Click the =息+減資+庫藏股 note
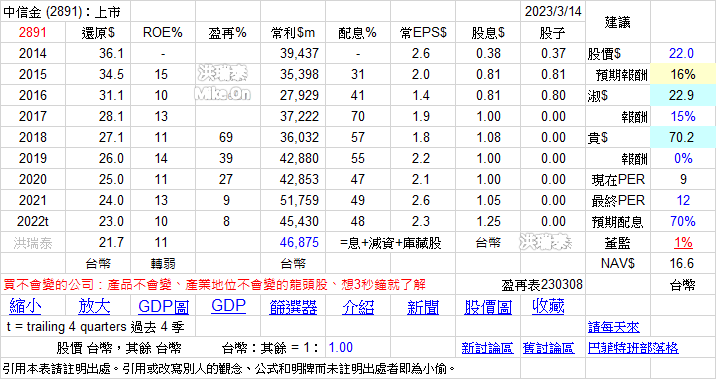The width and height of the screenshot is (716, 379). 390,243
